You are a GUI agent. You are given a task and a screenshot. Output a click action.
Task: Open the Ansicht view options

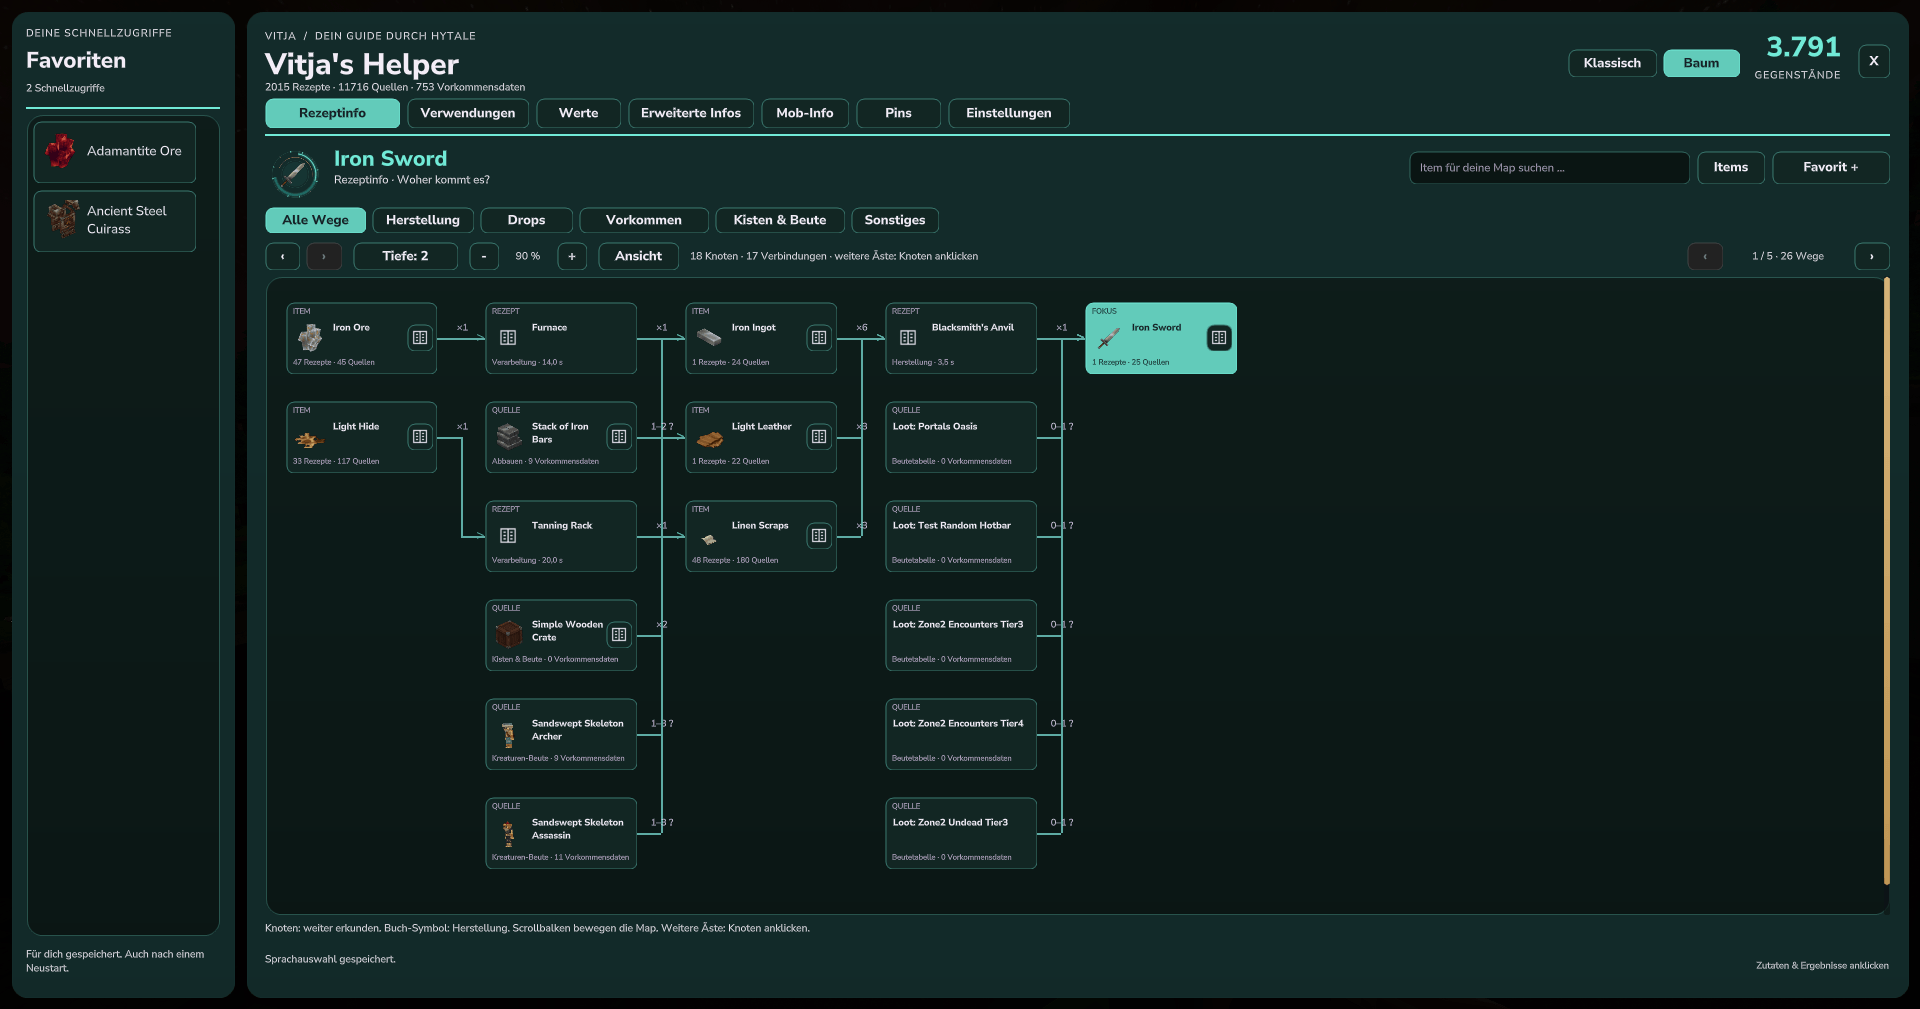638,256
